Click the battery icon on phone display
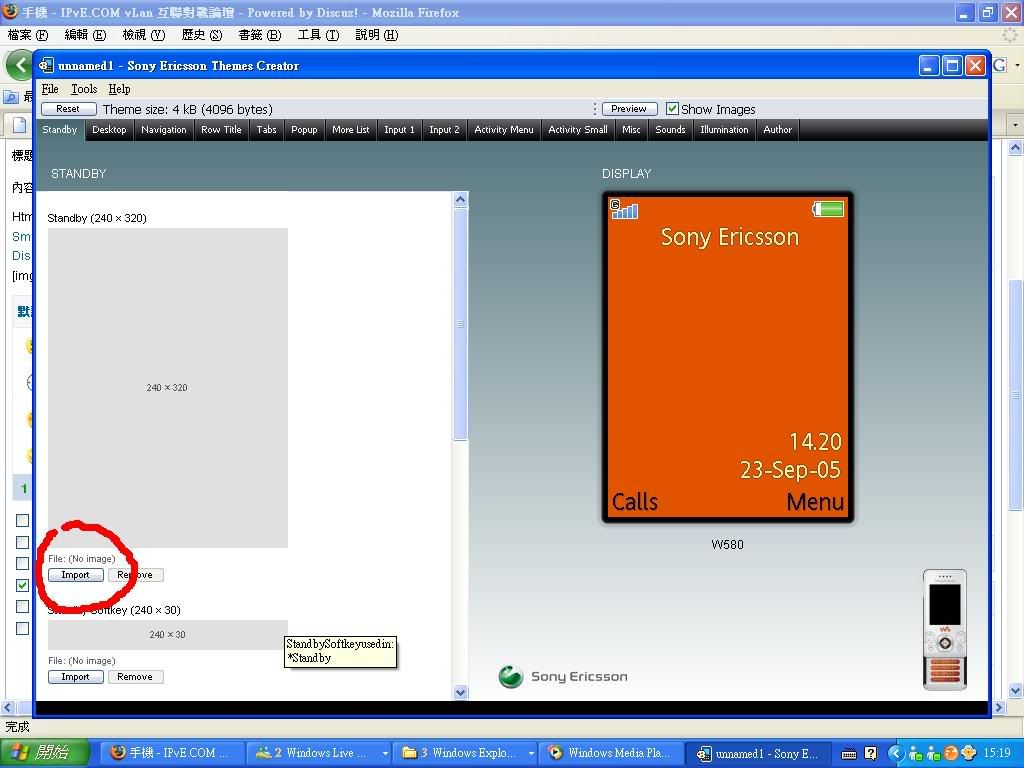The height and width of the screenshot is (768, 1024). 828,209
